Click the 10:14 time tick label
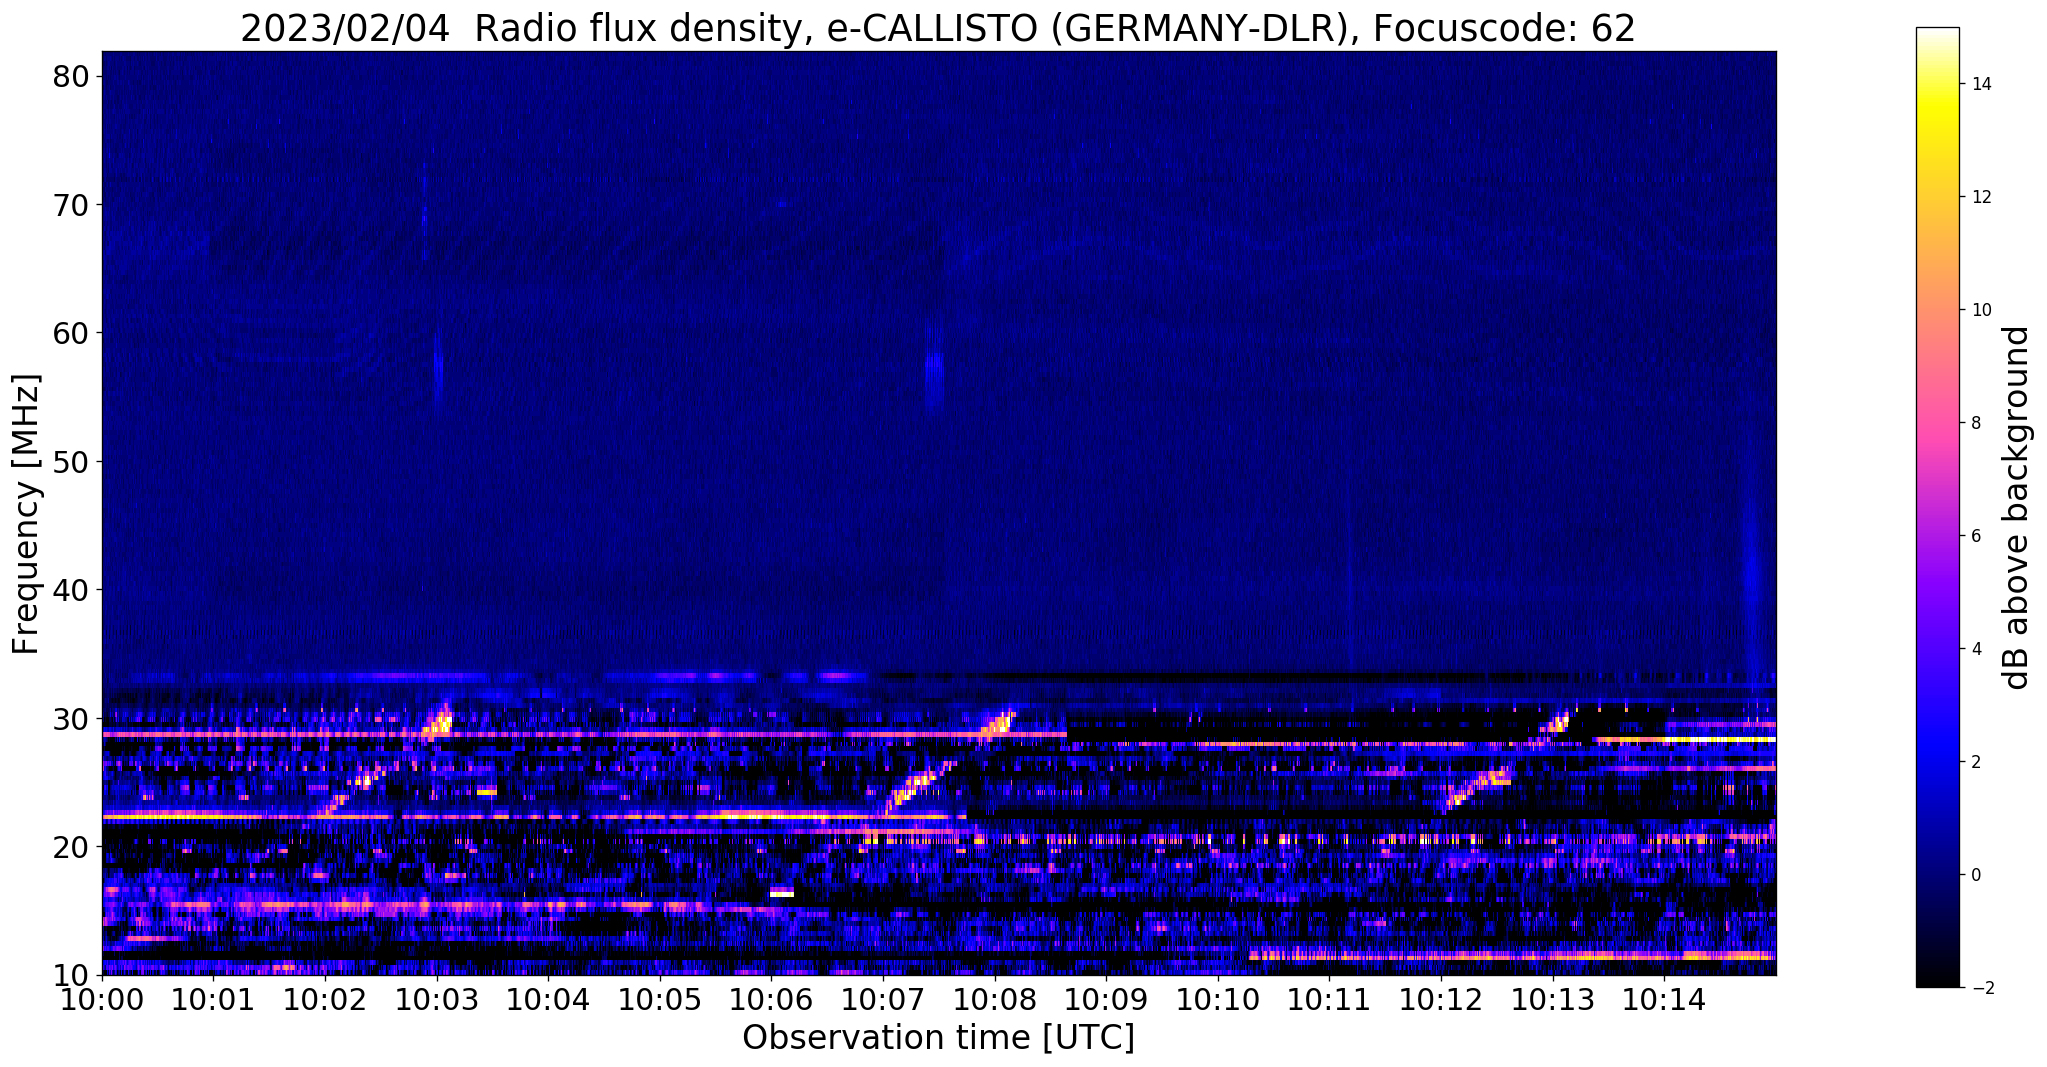This screenshot has height=1067, width=2047. point(1664,999)
